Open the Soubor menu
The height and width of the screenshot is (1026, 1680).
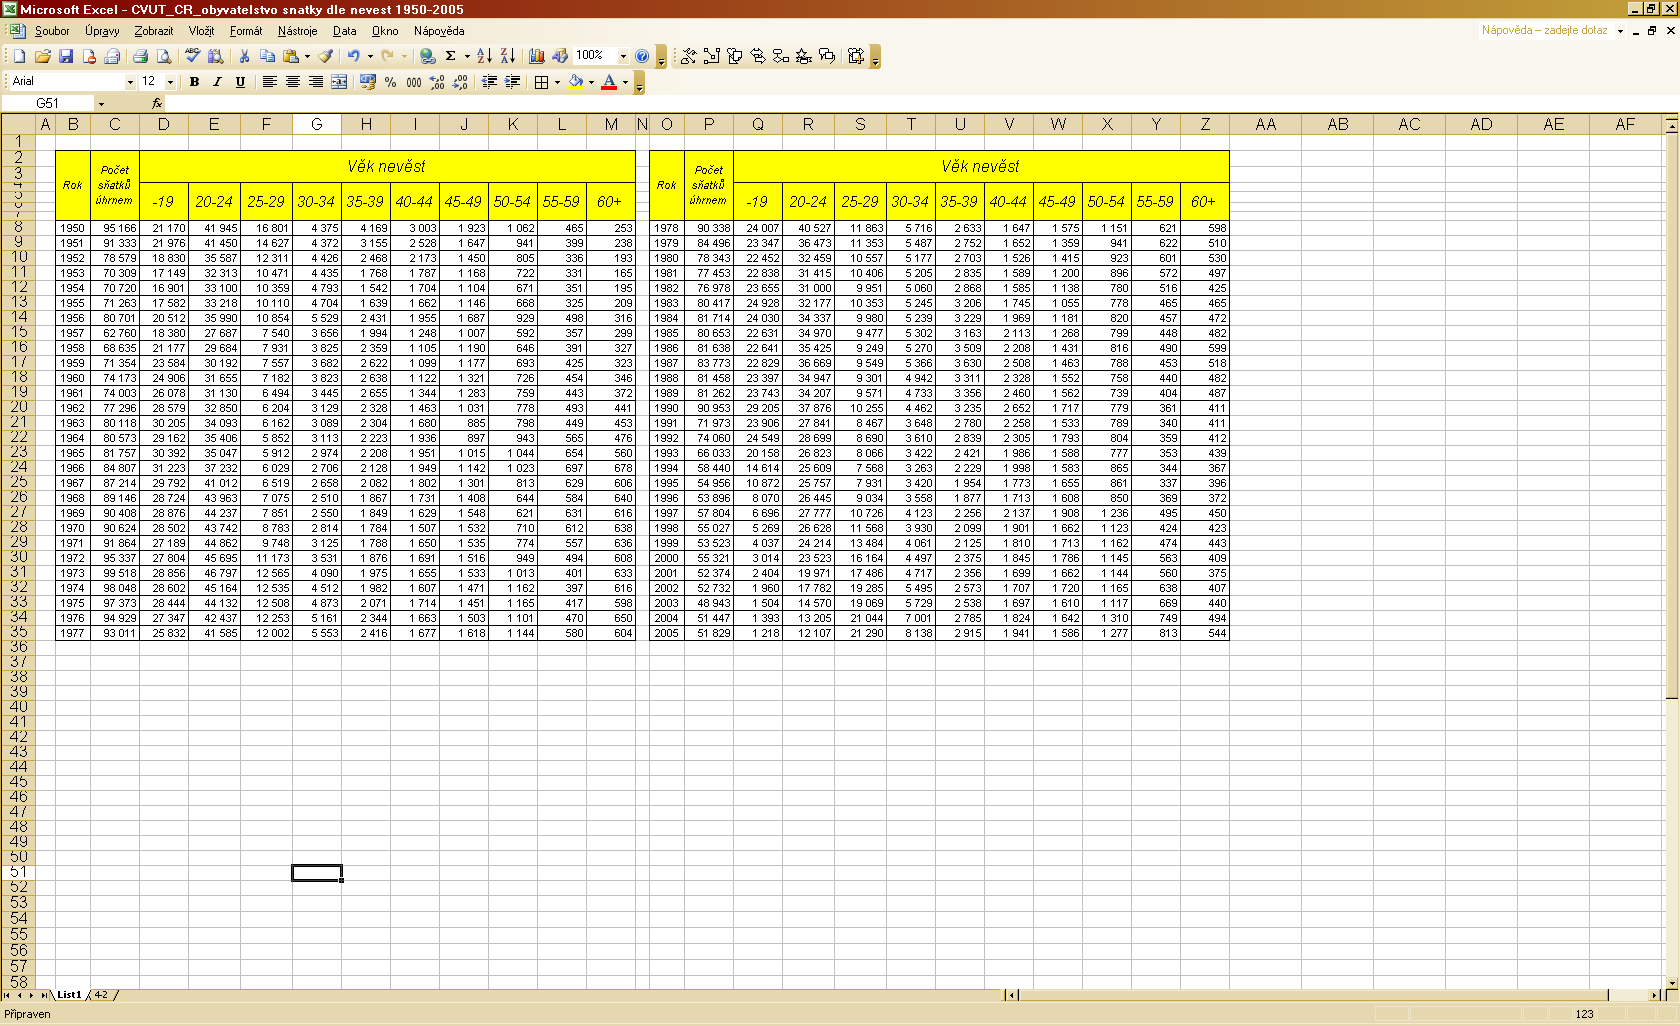[x=52, y=31]
